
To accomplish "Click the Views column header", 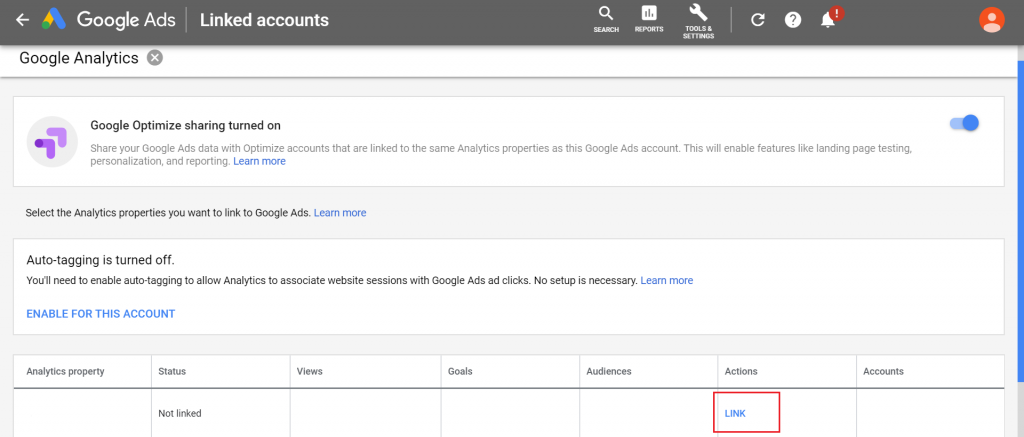I will pos(310,372).
